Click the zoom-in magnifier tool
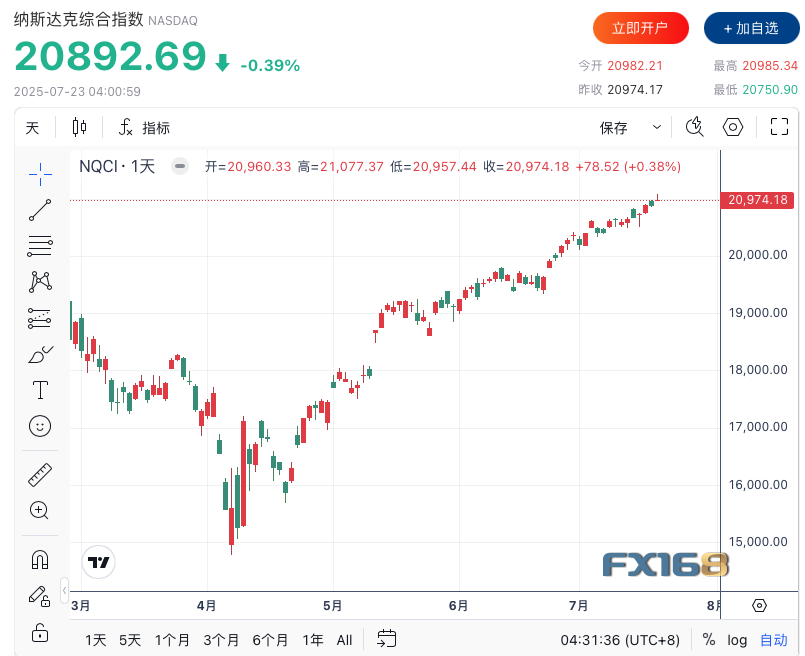This screenshot has width=805, height=656. [x=40, y=510]
